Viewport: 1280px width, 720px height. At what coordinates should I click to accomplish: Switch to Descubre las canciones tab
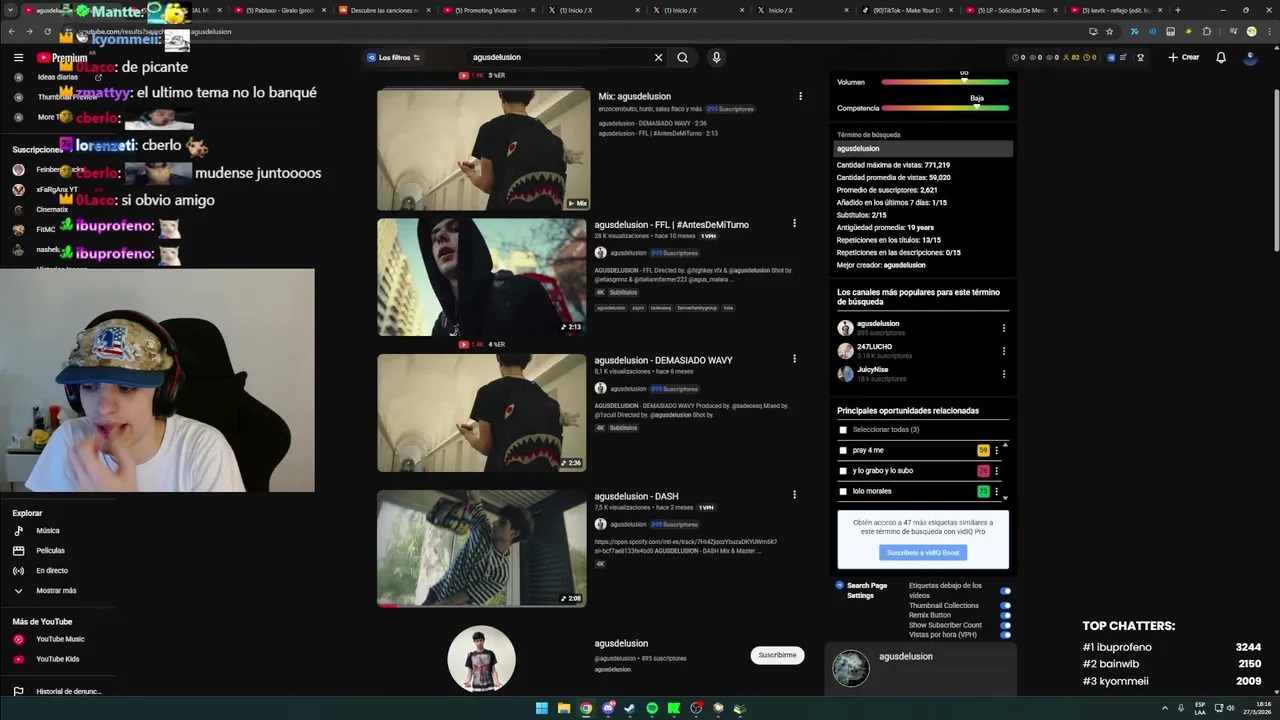[384, 10]
